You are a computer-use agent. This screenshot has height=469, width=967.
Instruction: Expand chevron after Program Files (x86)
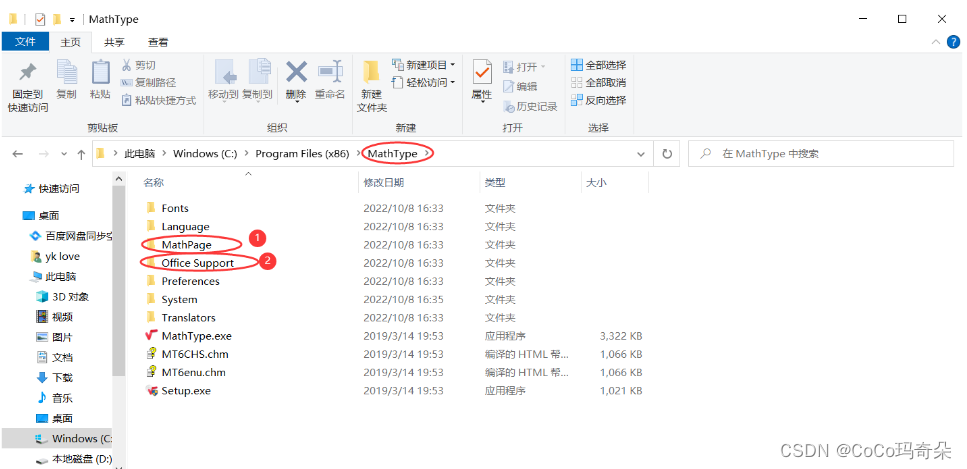tap(360, 154)
